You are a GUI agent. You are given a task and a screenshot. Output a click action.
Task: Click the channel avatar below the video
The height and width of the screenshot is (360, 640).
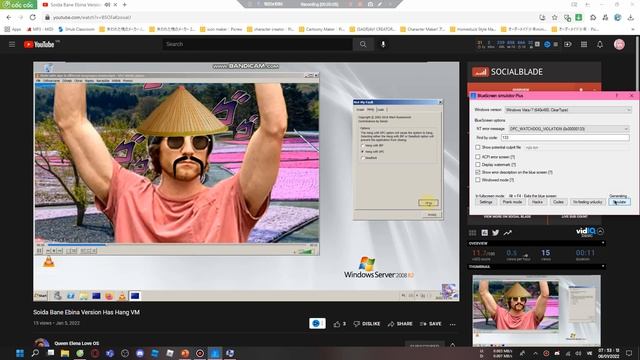(x=41, y=343)
